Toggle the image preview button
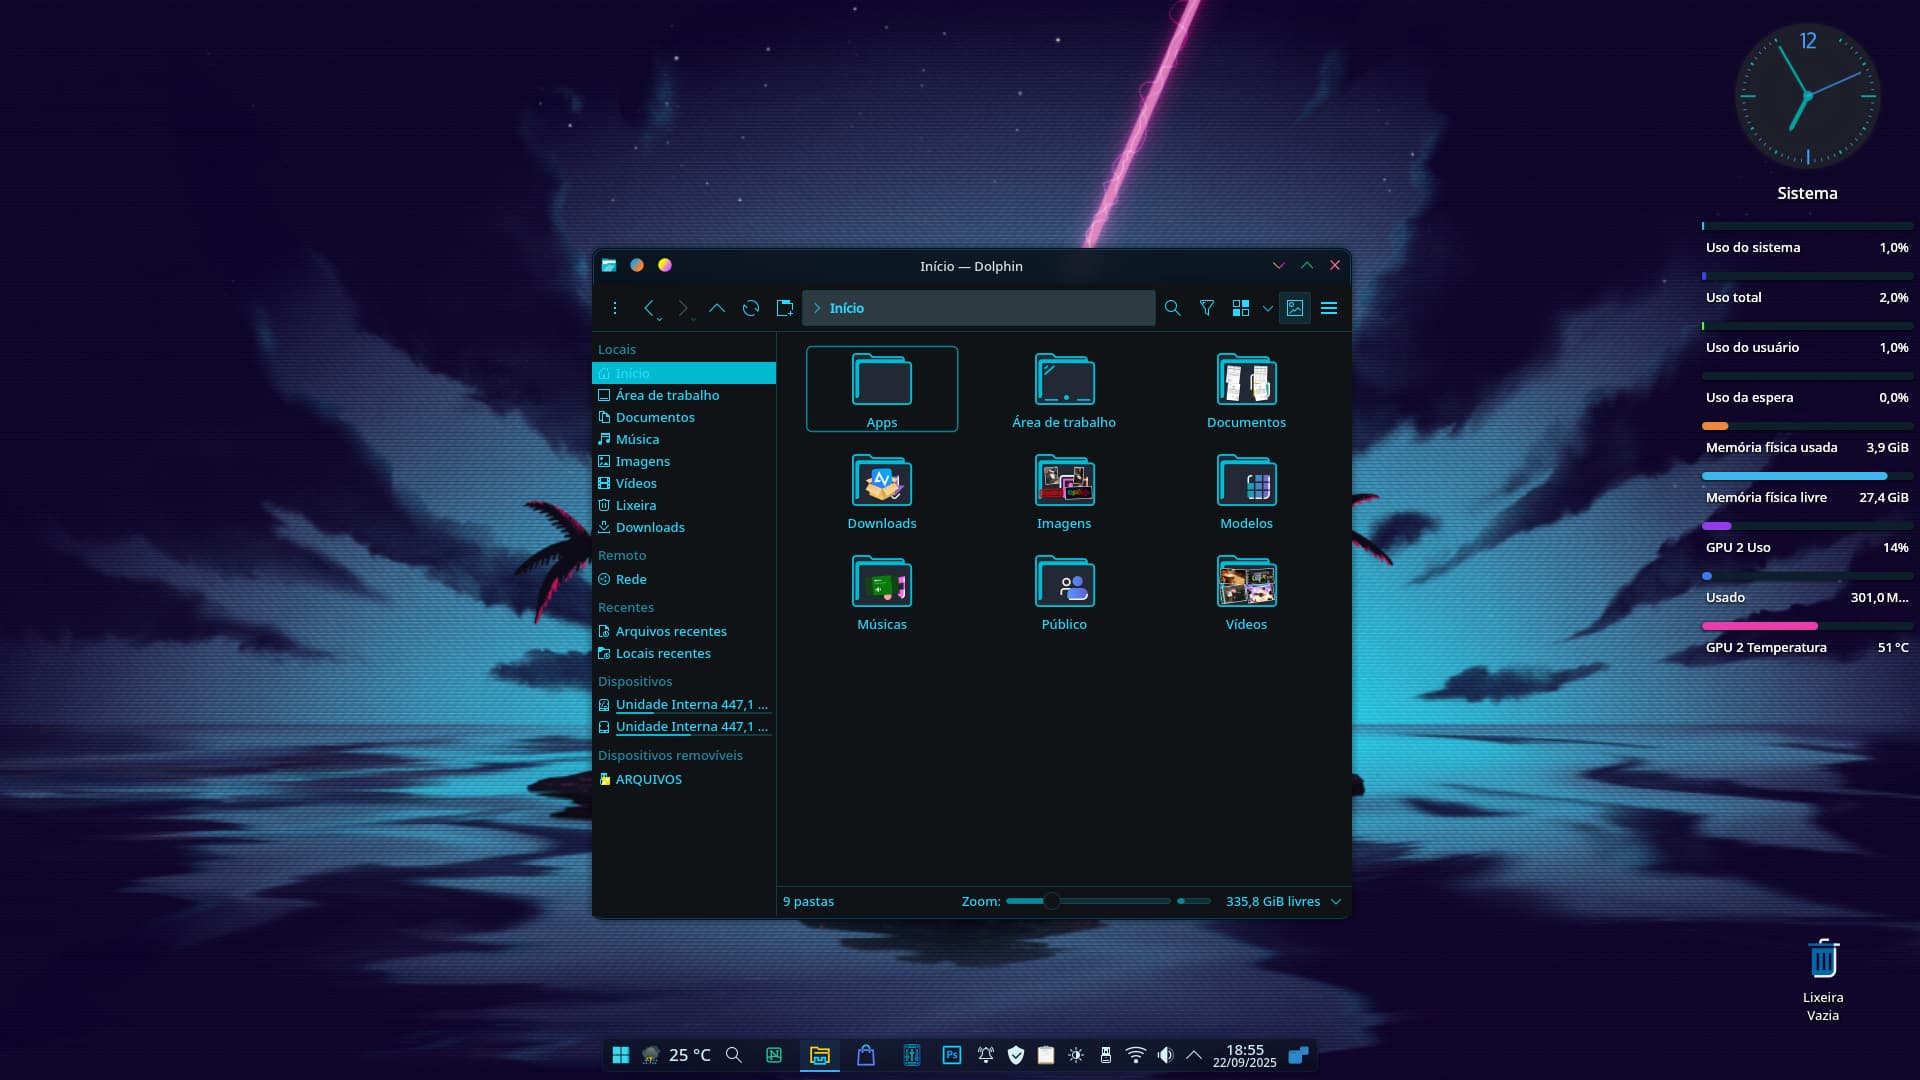 click(1295, 308)
